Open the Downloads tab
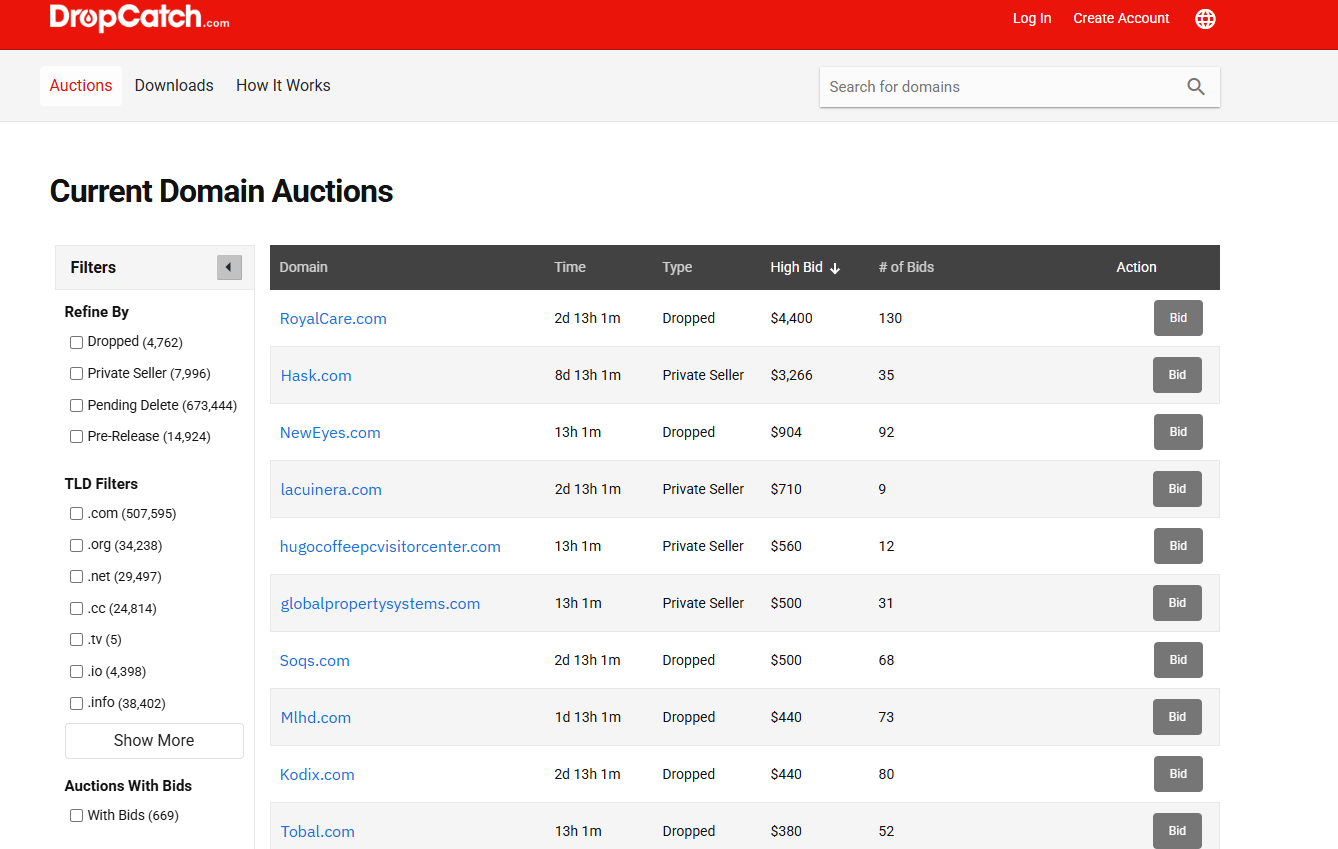The width and height of the screenshot is (1338, 849). (174, 86)
